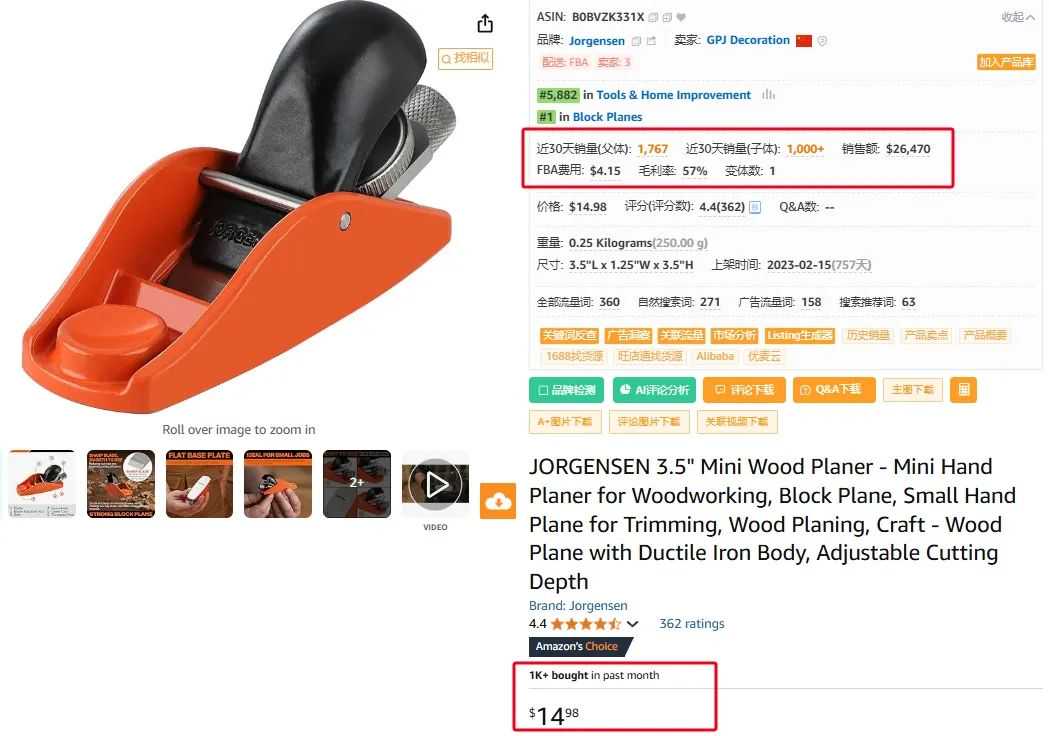Select the Flat Base Plate thumbnail image
The width and height of the screenshot is (1049, 736).
199,484
